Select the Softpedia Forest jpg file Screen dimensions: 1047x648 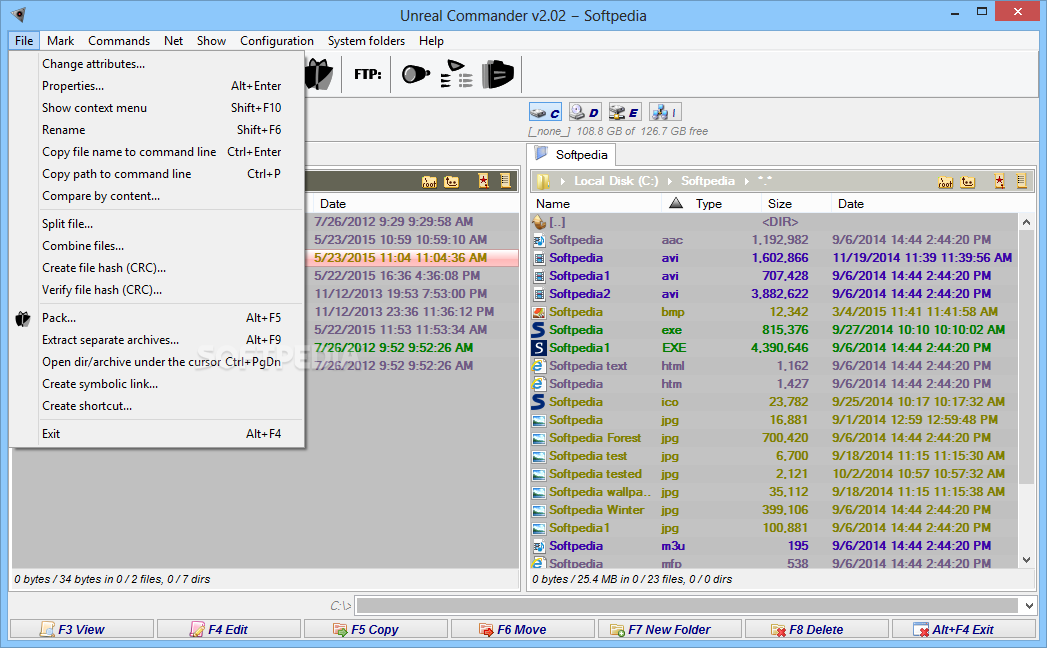[774, 438]
